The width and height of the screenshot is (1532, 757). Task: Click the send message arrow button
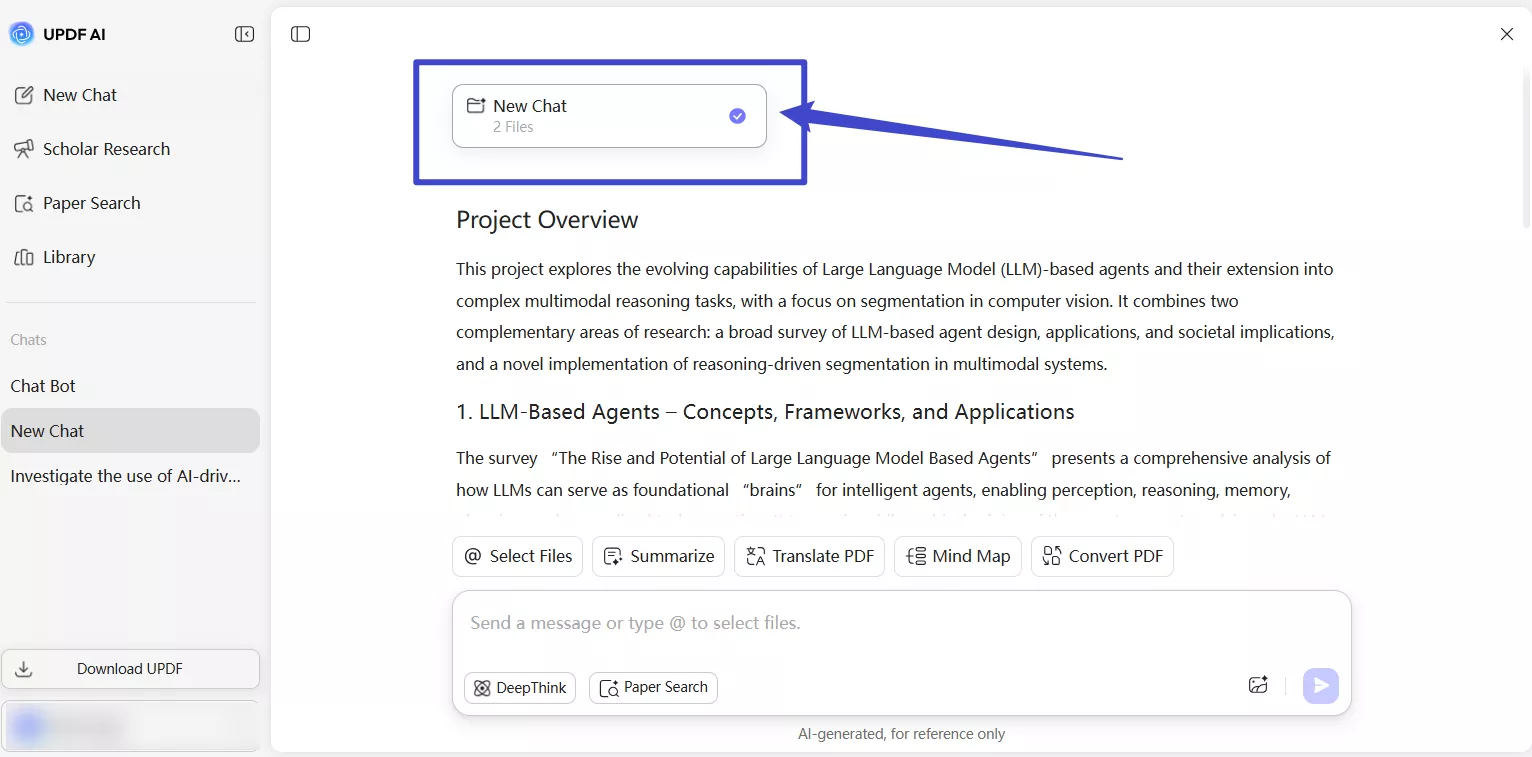(x=1320, y=685)
